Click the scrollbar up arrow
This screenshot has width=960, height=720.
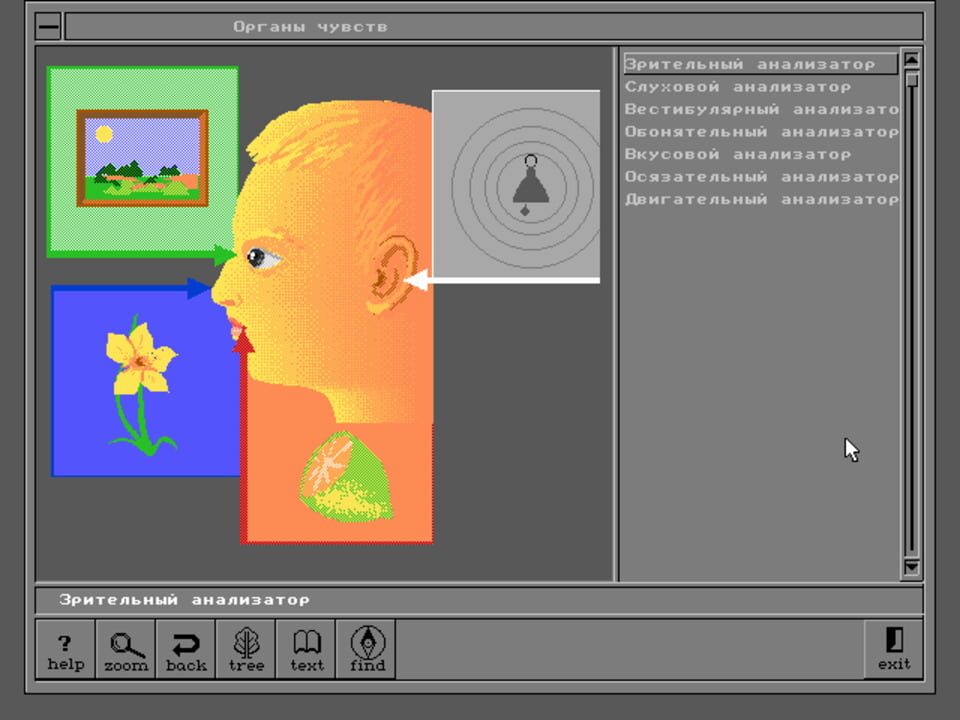point(910,61)
